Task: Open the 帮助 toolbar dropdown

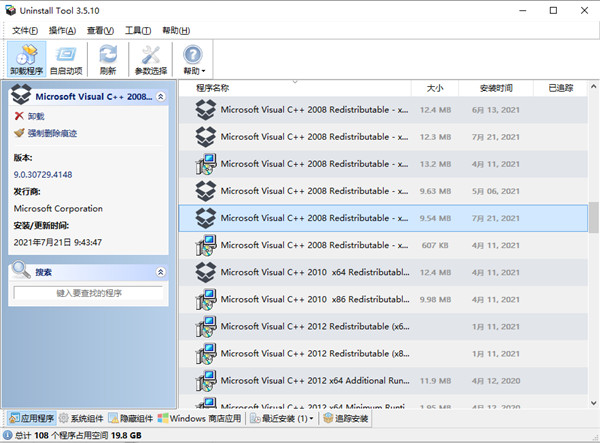Action: [x=194, y=59]
